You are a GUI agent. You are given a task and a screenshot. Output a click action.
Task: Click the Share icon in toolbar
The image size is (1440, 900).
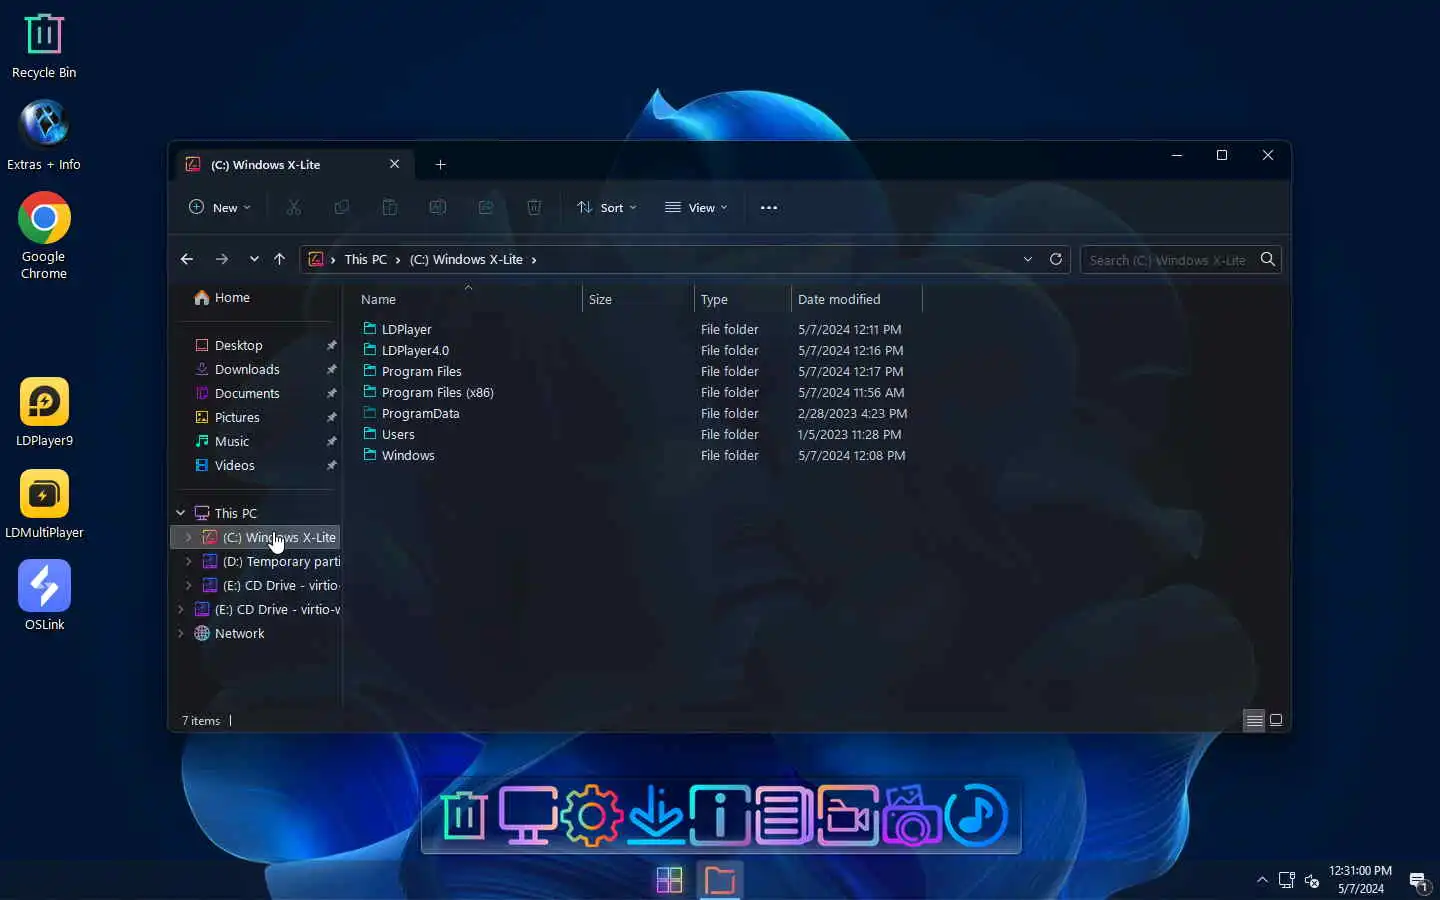click(485, 207)
